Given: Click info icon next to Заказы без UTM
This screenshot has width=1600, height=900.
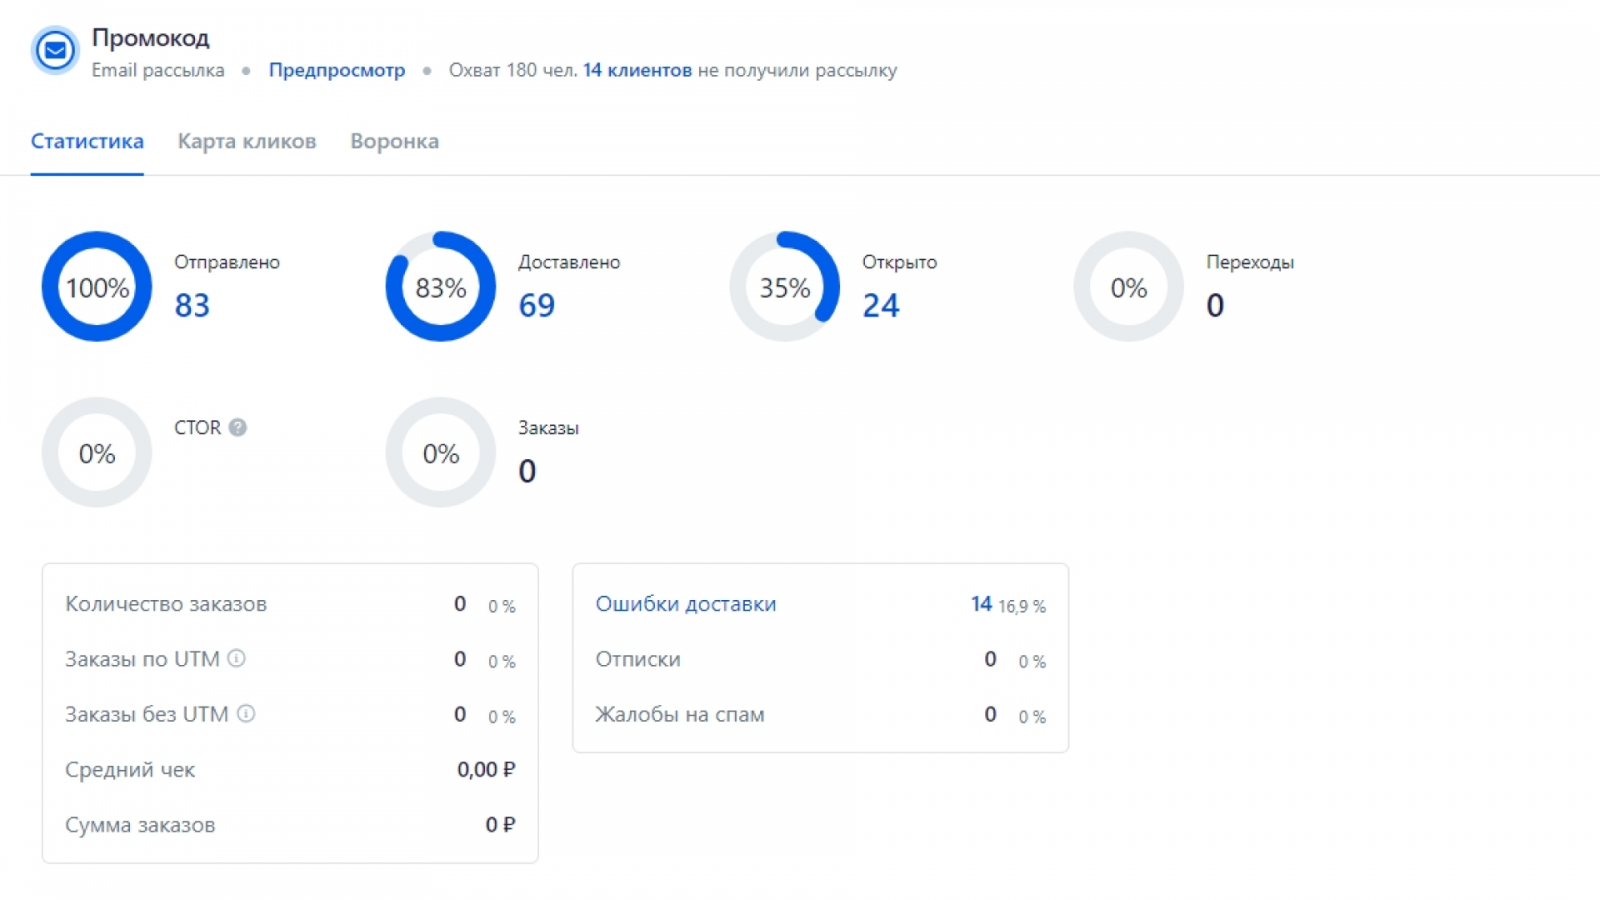Looking at the screenshot, I should (246, 713).
